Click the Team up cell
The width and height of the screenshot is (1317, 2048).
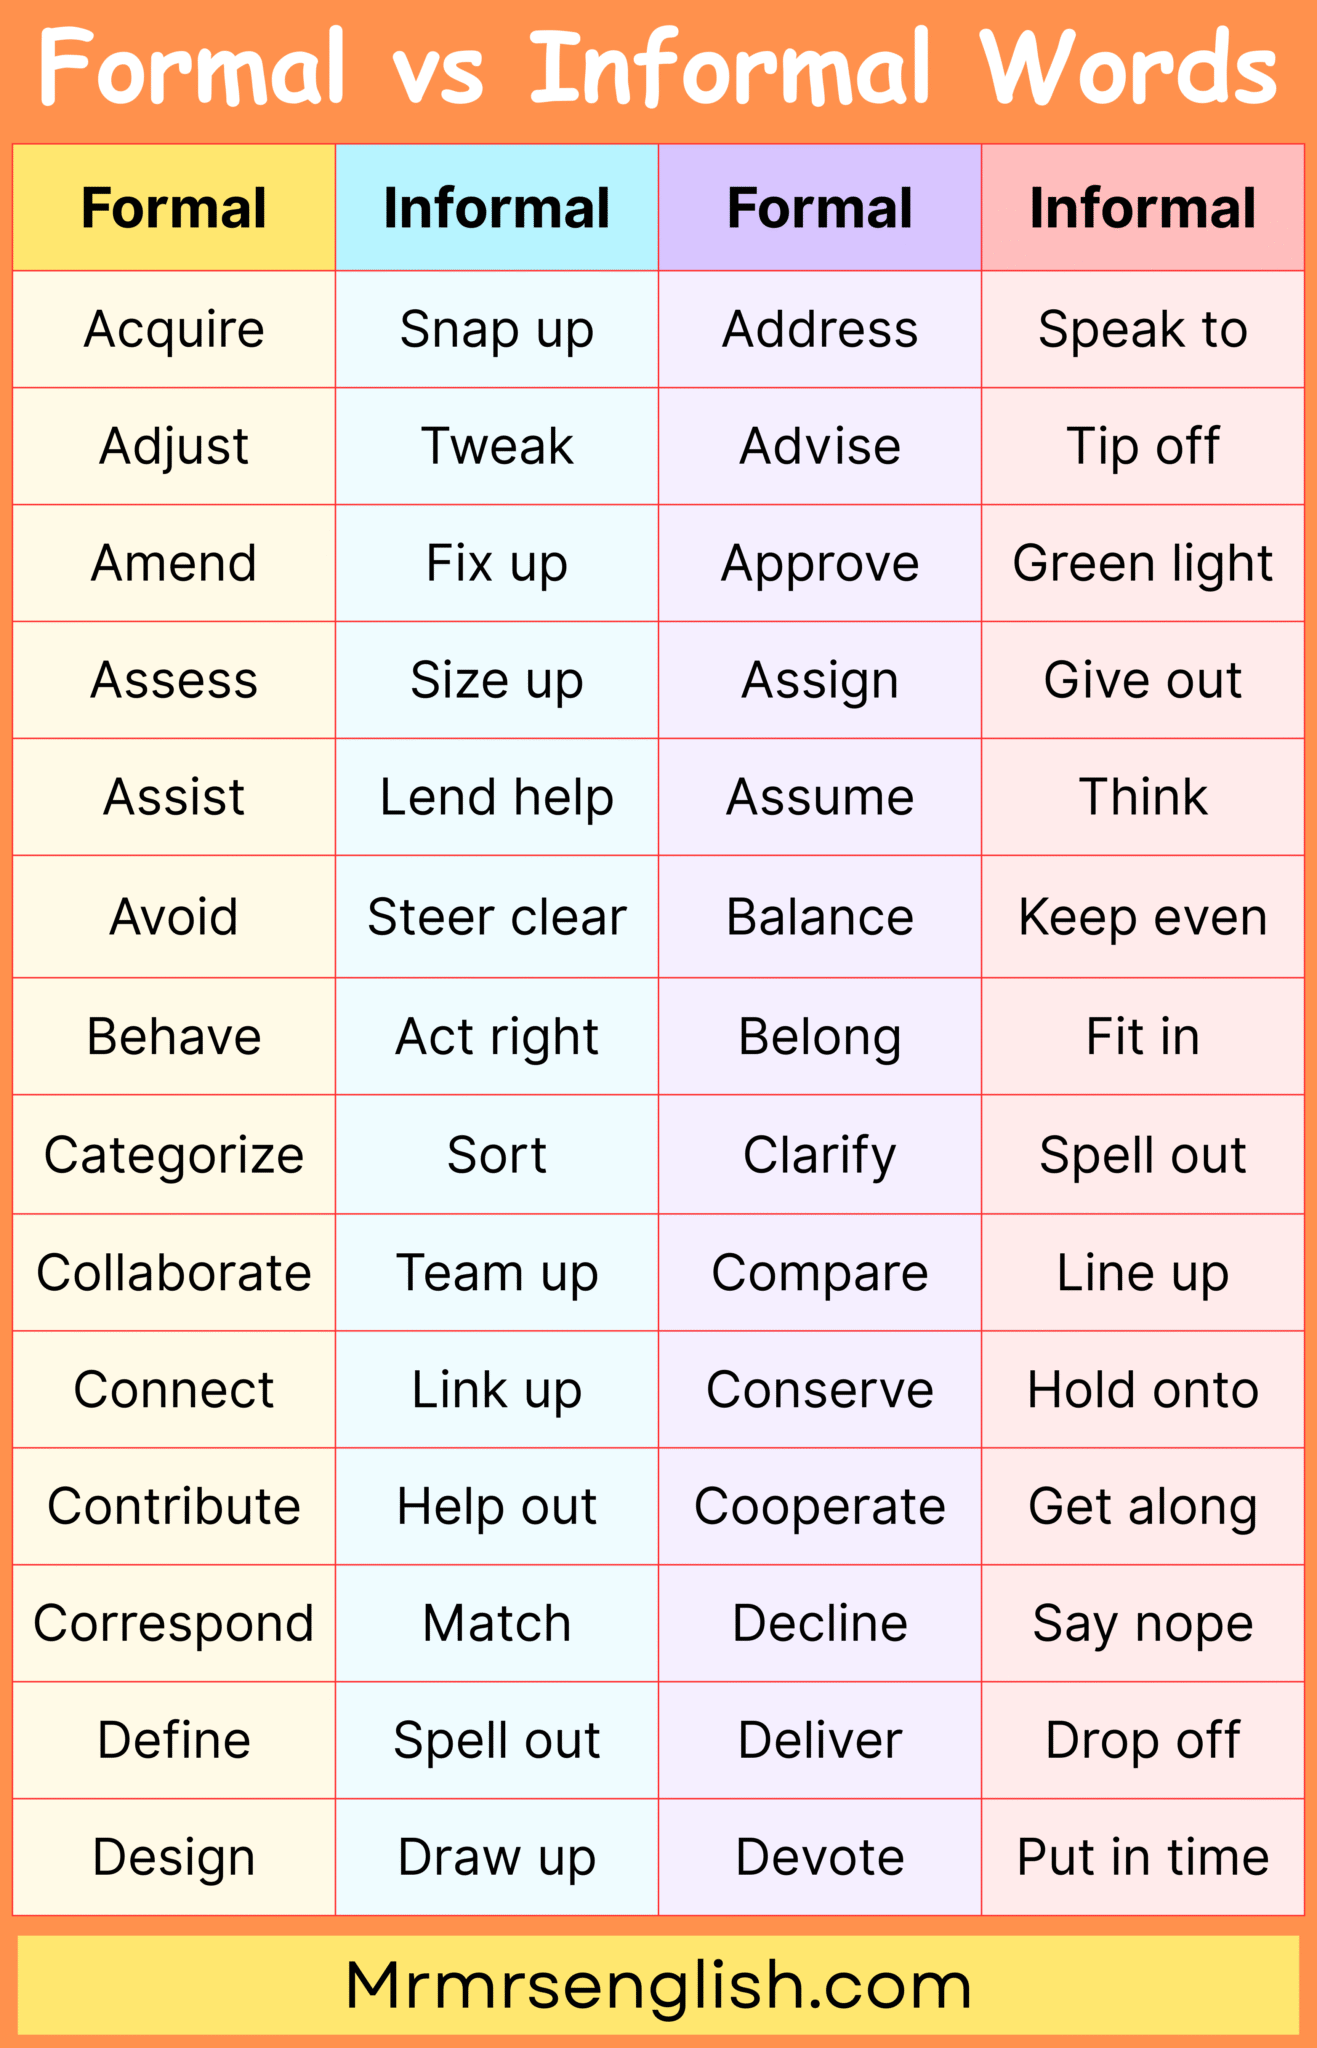(x=497, y=1273)
